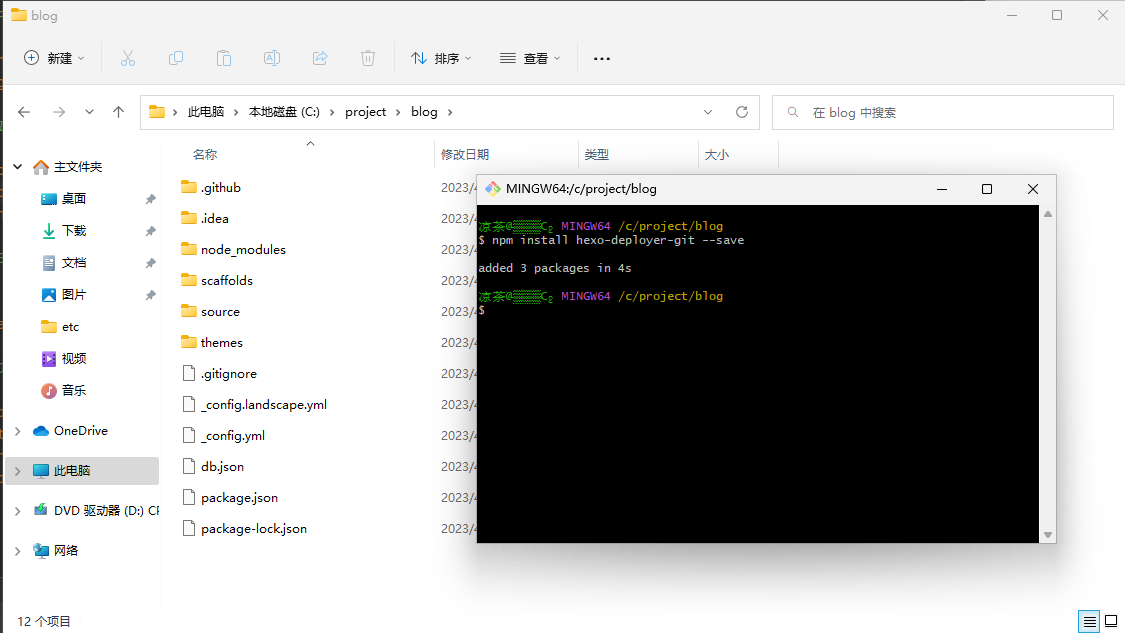Open the three-dots more options menu

[x=602, y=59]
